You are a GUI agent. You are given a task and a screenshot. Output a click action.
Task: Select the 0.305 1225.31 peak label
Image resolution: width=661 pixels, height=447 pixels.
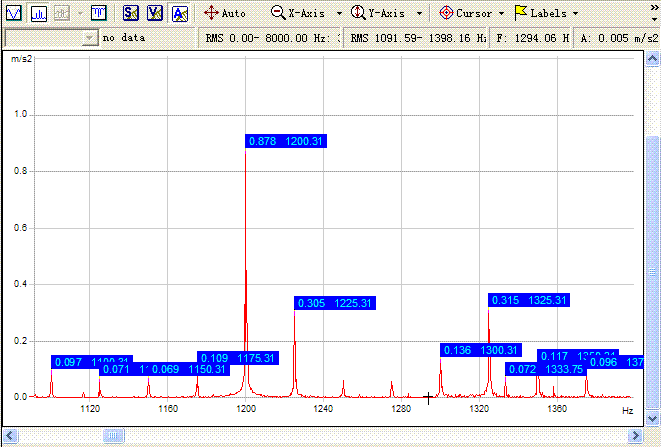pos(335,303)
